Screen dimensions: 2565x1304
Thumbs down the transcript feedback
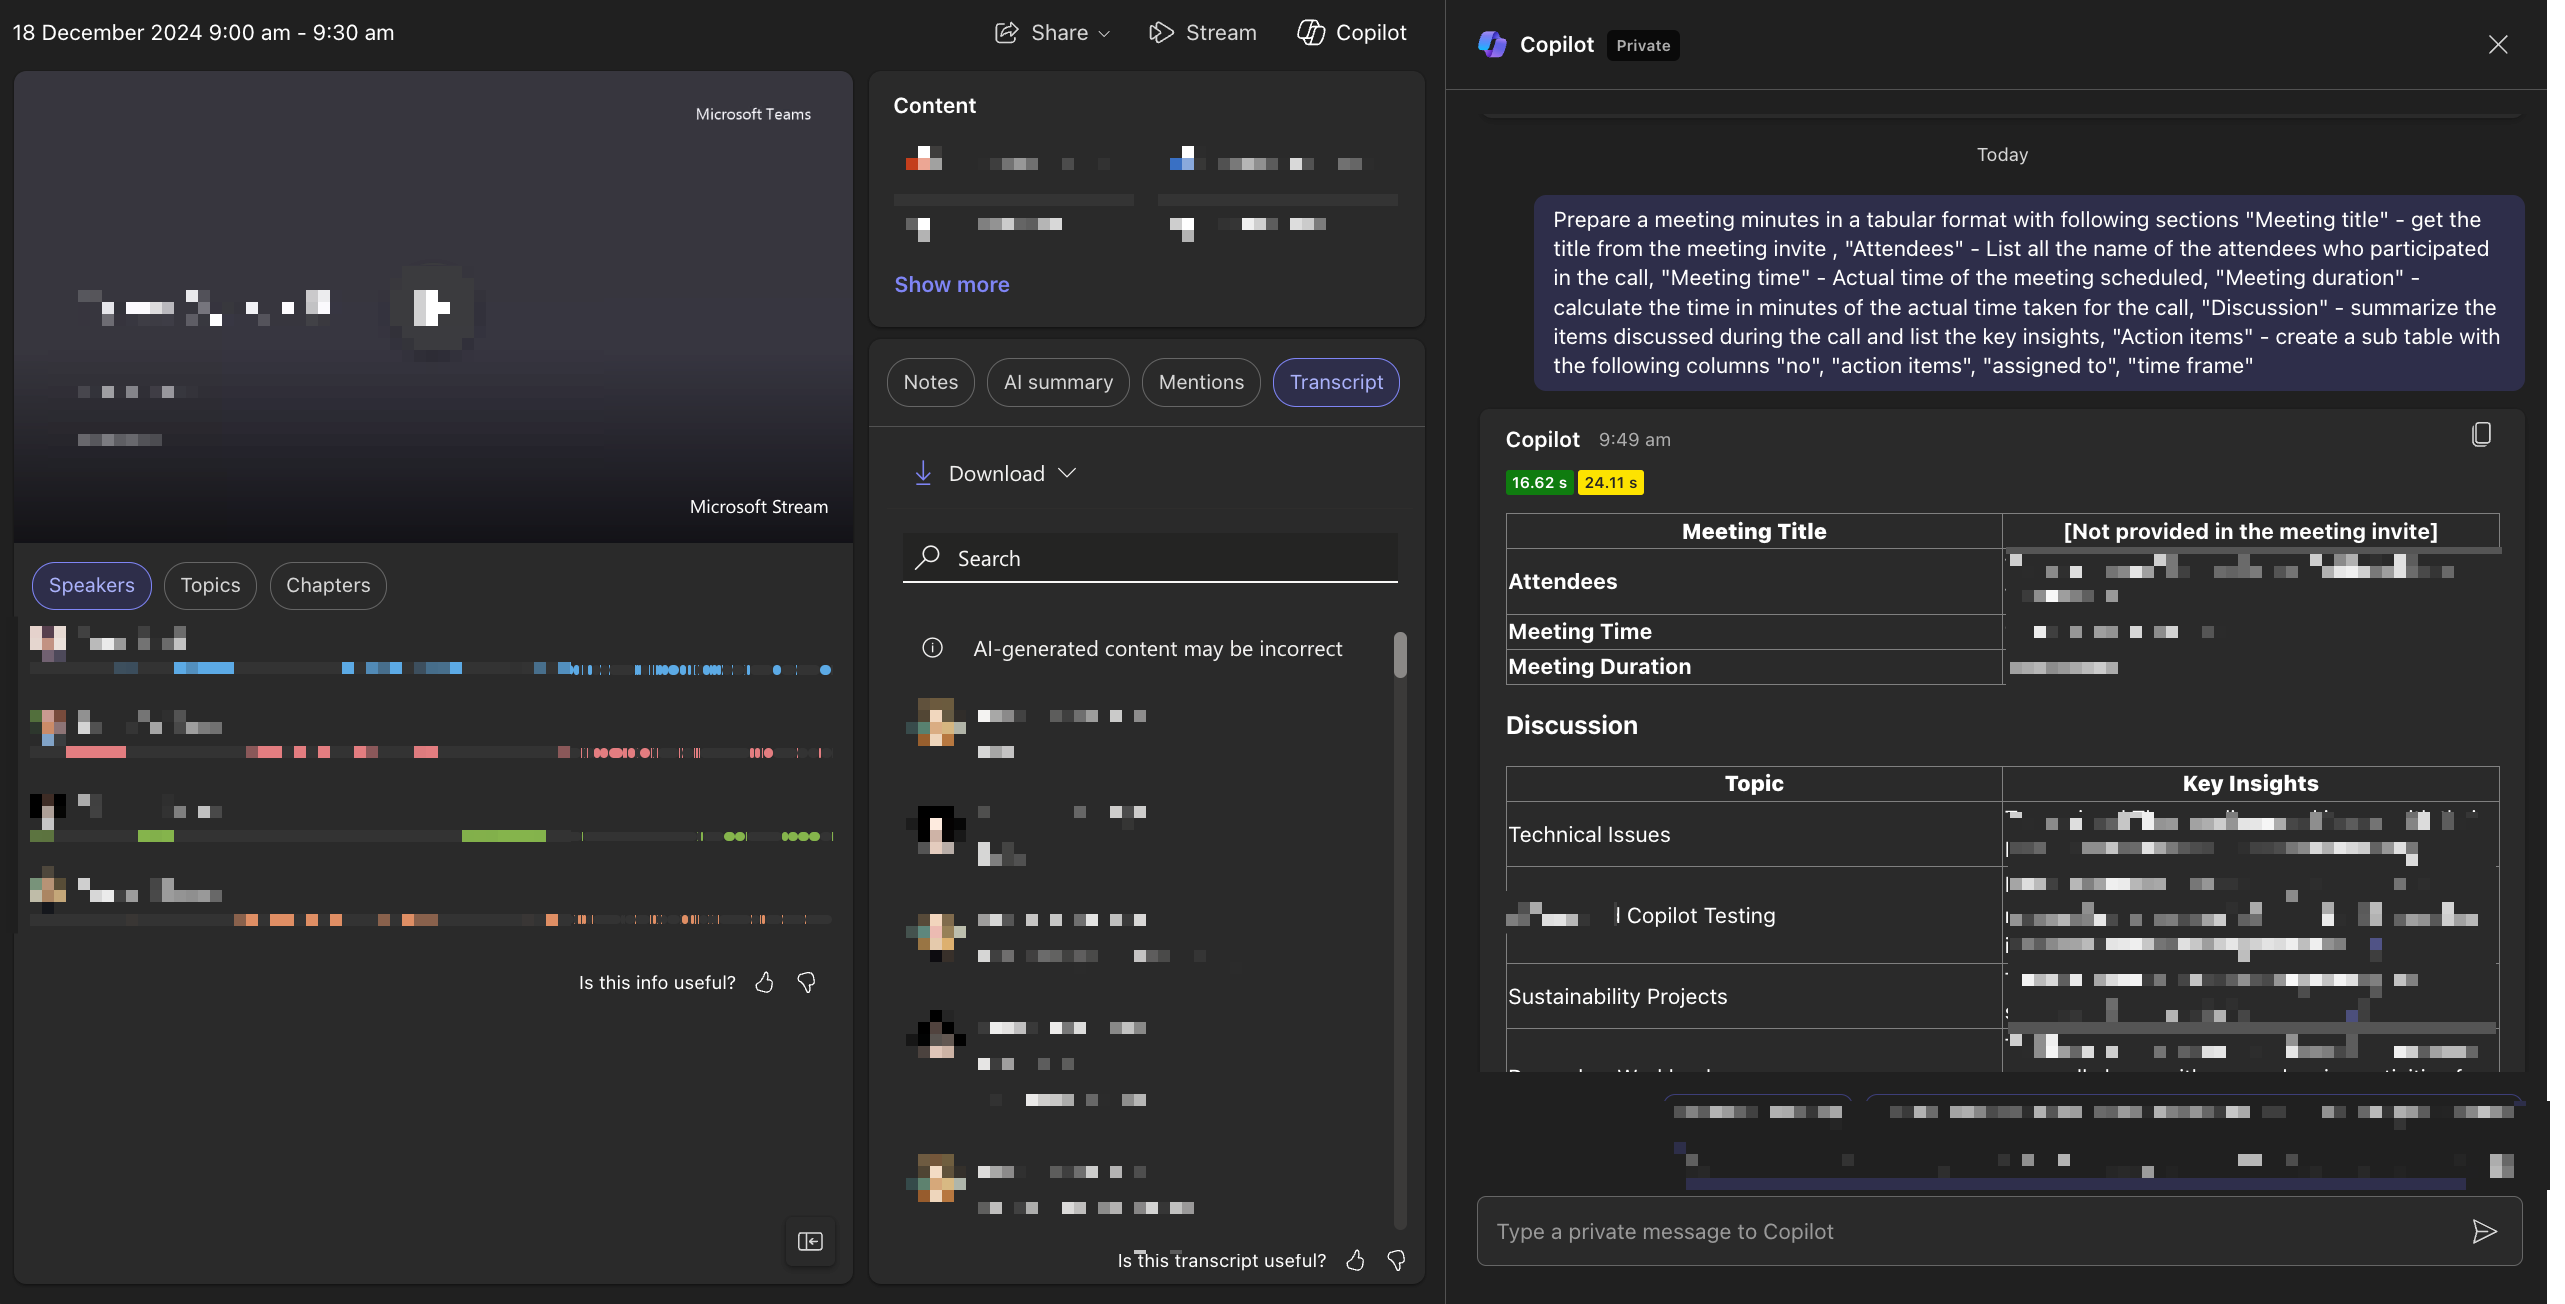[x=1396, y=1261]
